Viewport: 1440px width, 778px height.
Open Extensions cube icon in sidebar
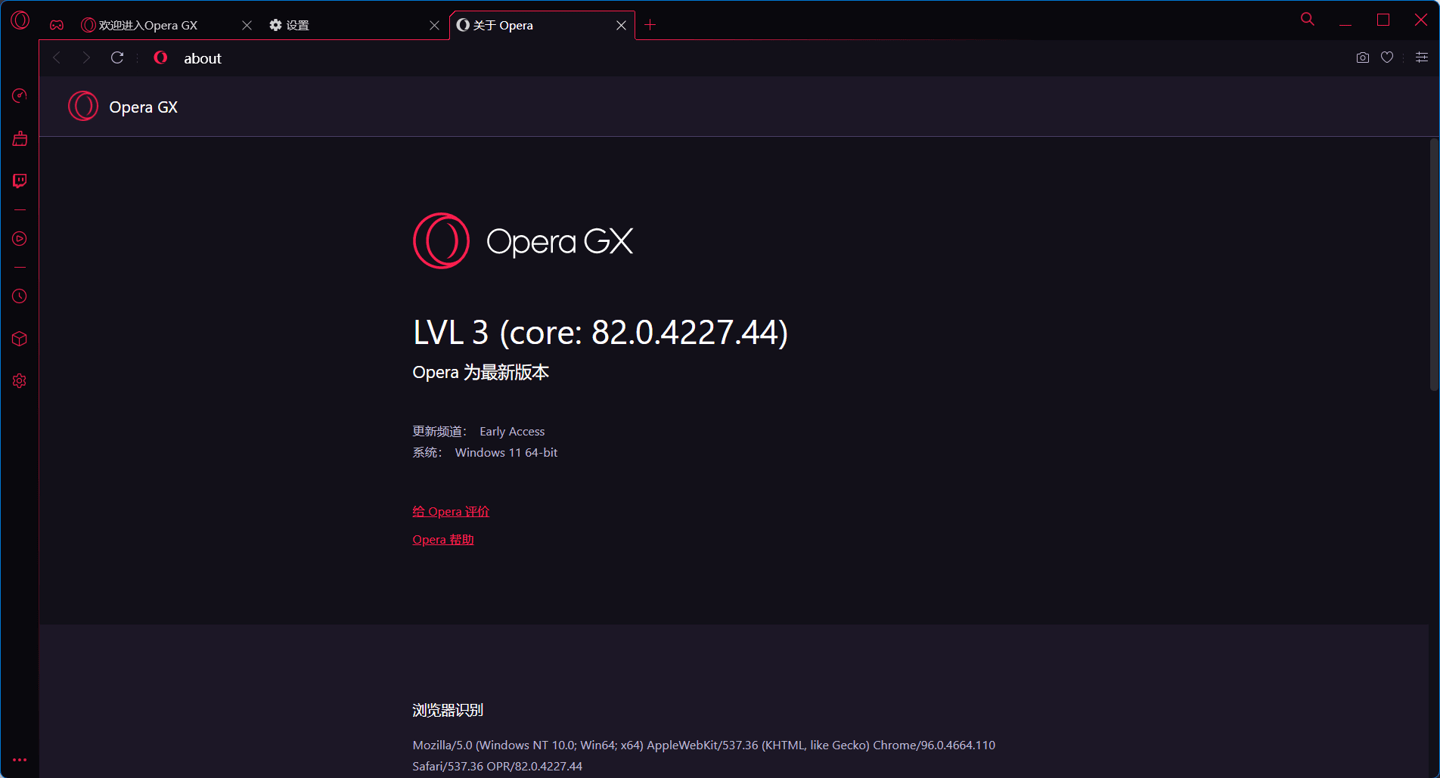click(19, 339)
